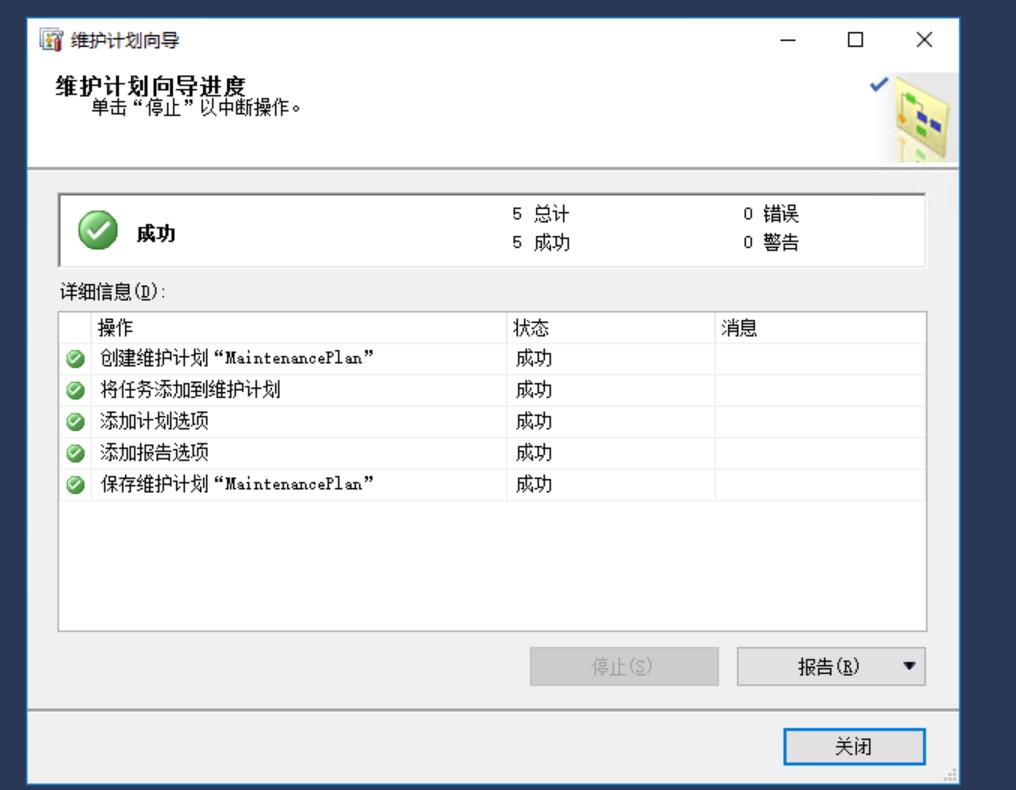Screen dimensions: 1016x790
Task: Sort by the 操作 column header
Action: 250,326
